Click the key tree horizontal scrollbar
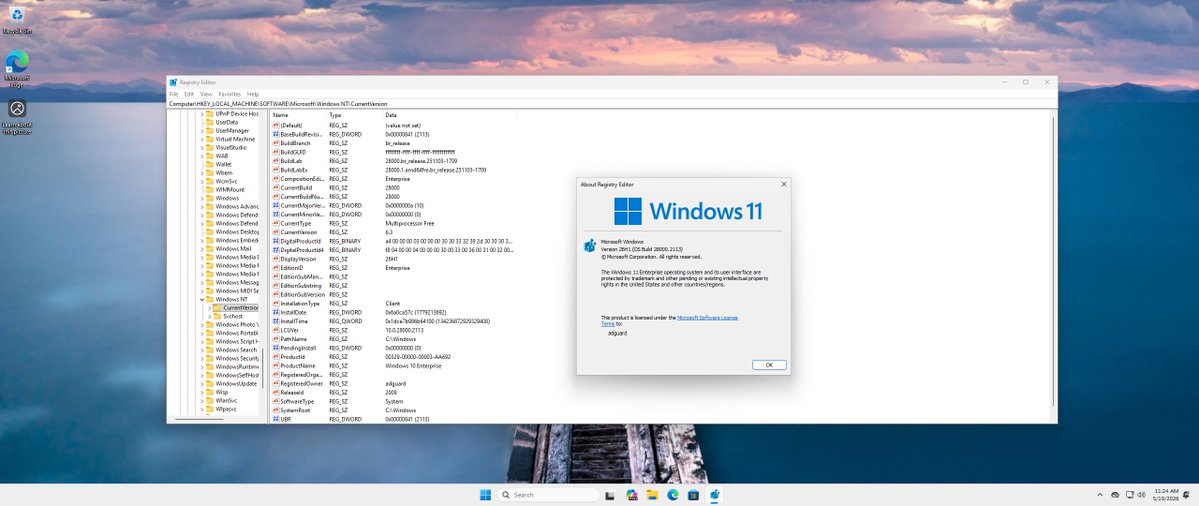 (x=199, y=419)
